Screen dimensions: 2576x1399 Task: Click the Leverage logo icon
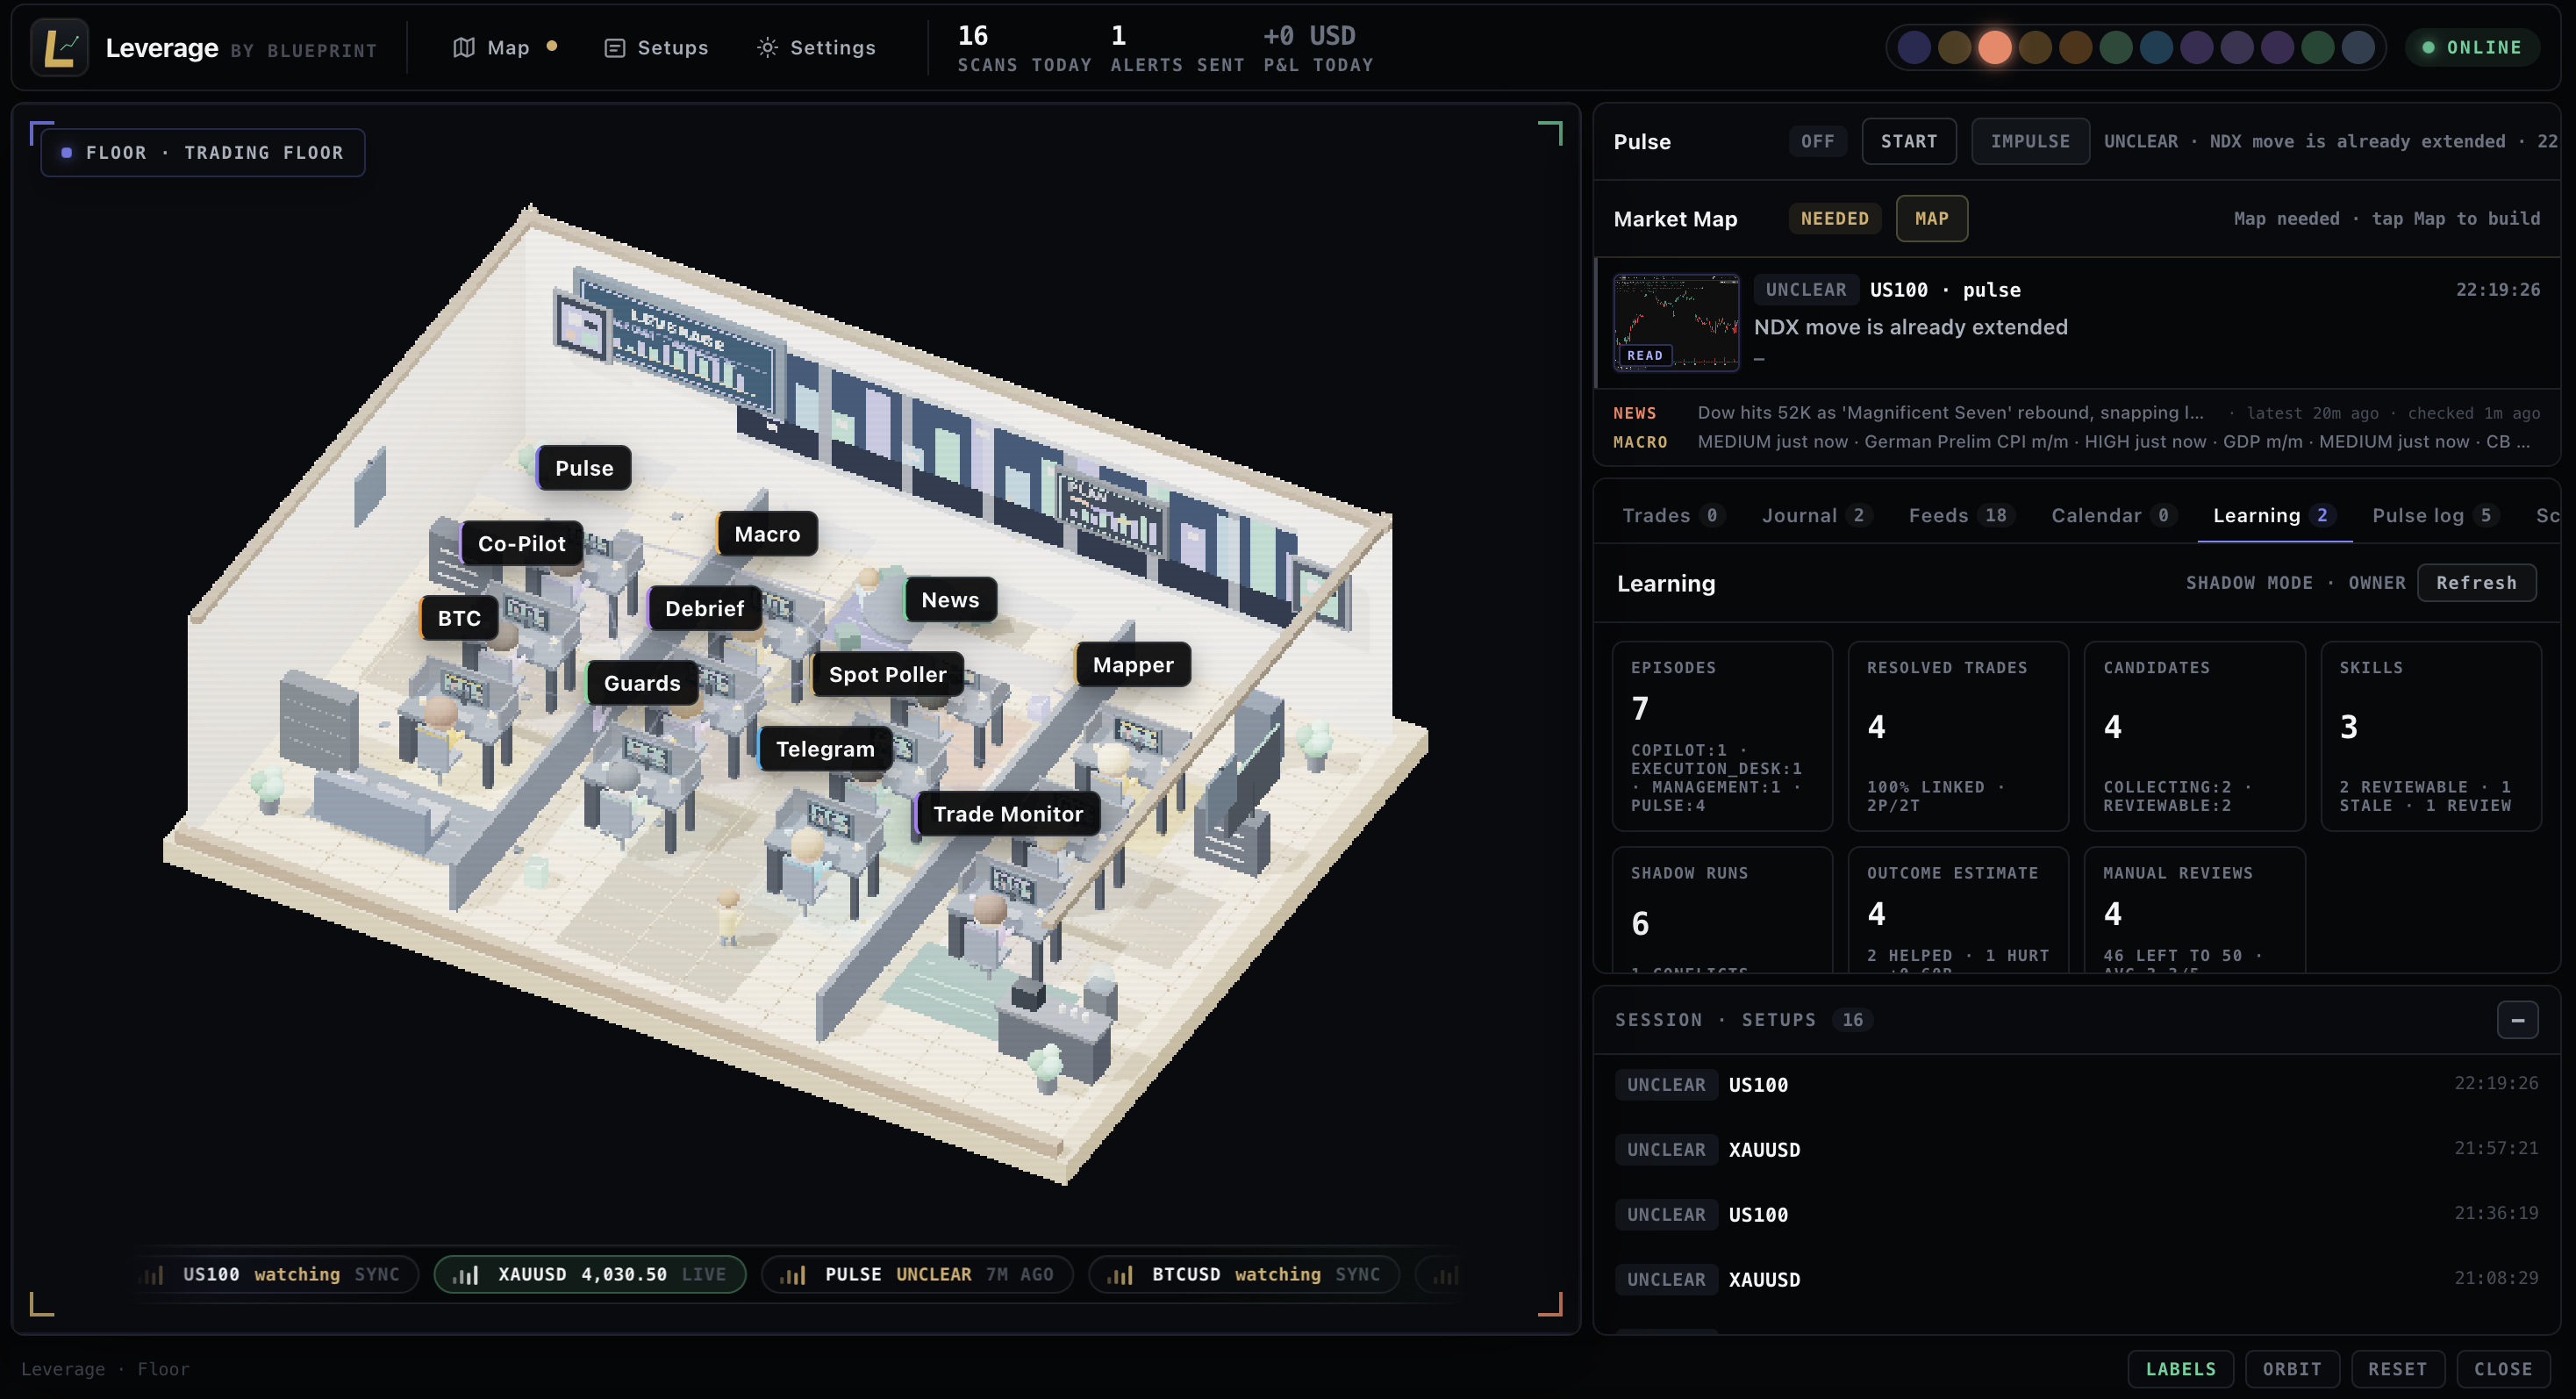click(x=59, y=47)
